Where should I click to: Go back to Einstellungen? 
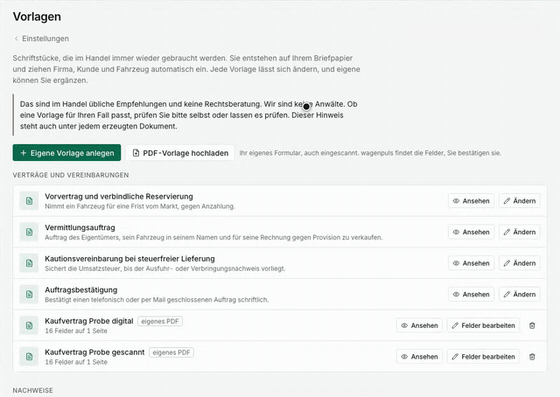pyautogui.click(x=41, y=39)
